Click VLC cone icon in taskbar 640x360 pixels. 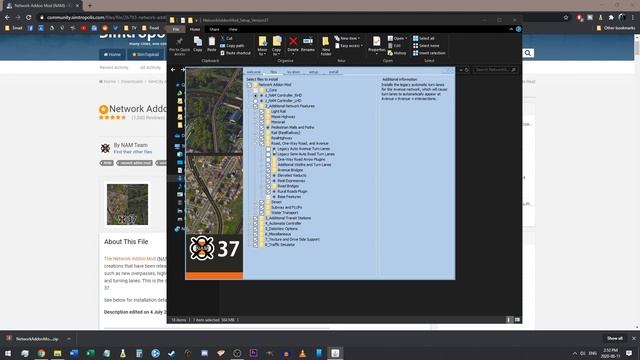click(x=302, y=353)
